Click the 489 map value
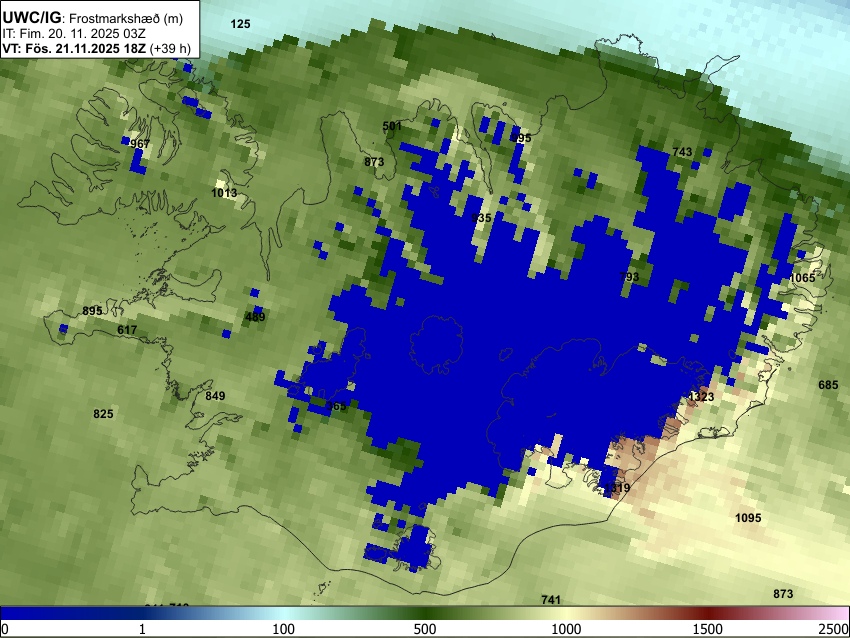The height and width of the screenshot is (638, 850). pyautogui.click(x=255, y=317)
